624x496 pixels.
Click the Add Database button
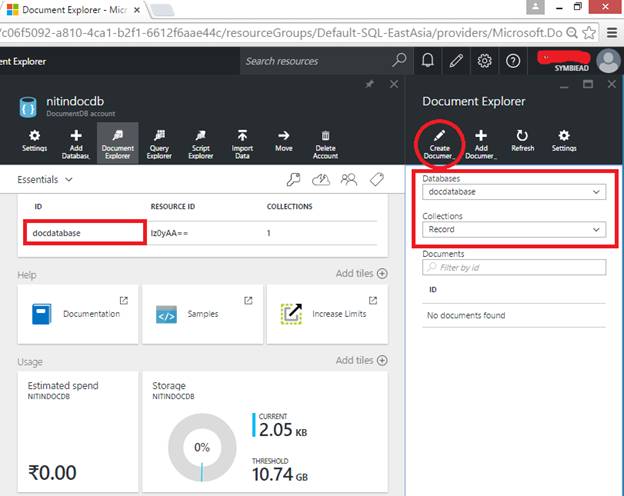click(76, 144)
